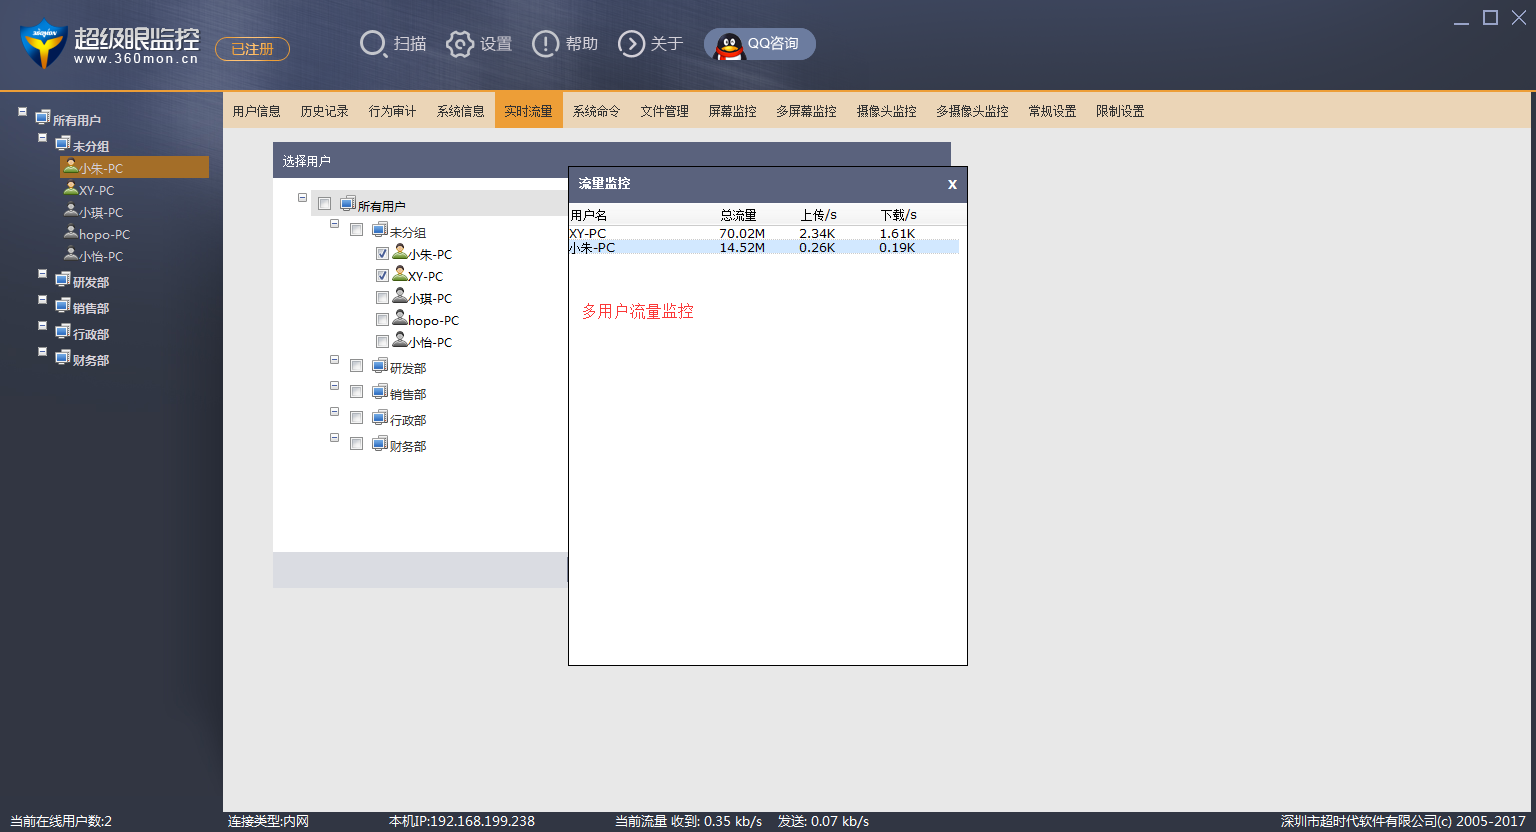Click the QQ咨询 penguin icon

coord(730,45)
